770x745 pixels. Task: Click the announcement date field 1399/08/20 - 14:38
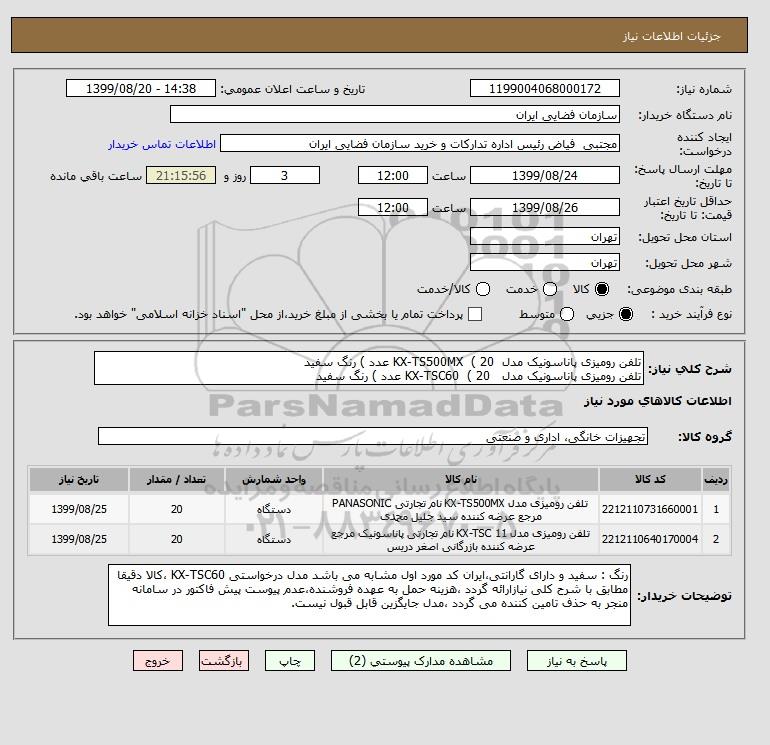pyautogui.click(x=141, y=88)
